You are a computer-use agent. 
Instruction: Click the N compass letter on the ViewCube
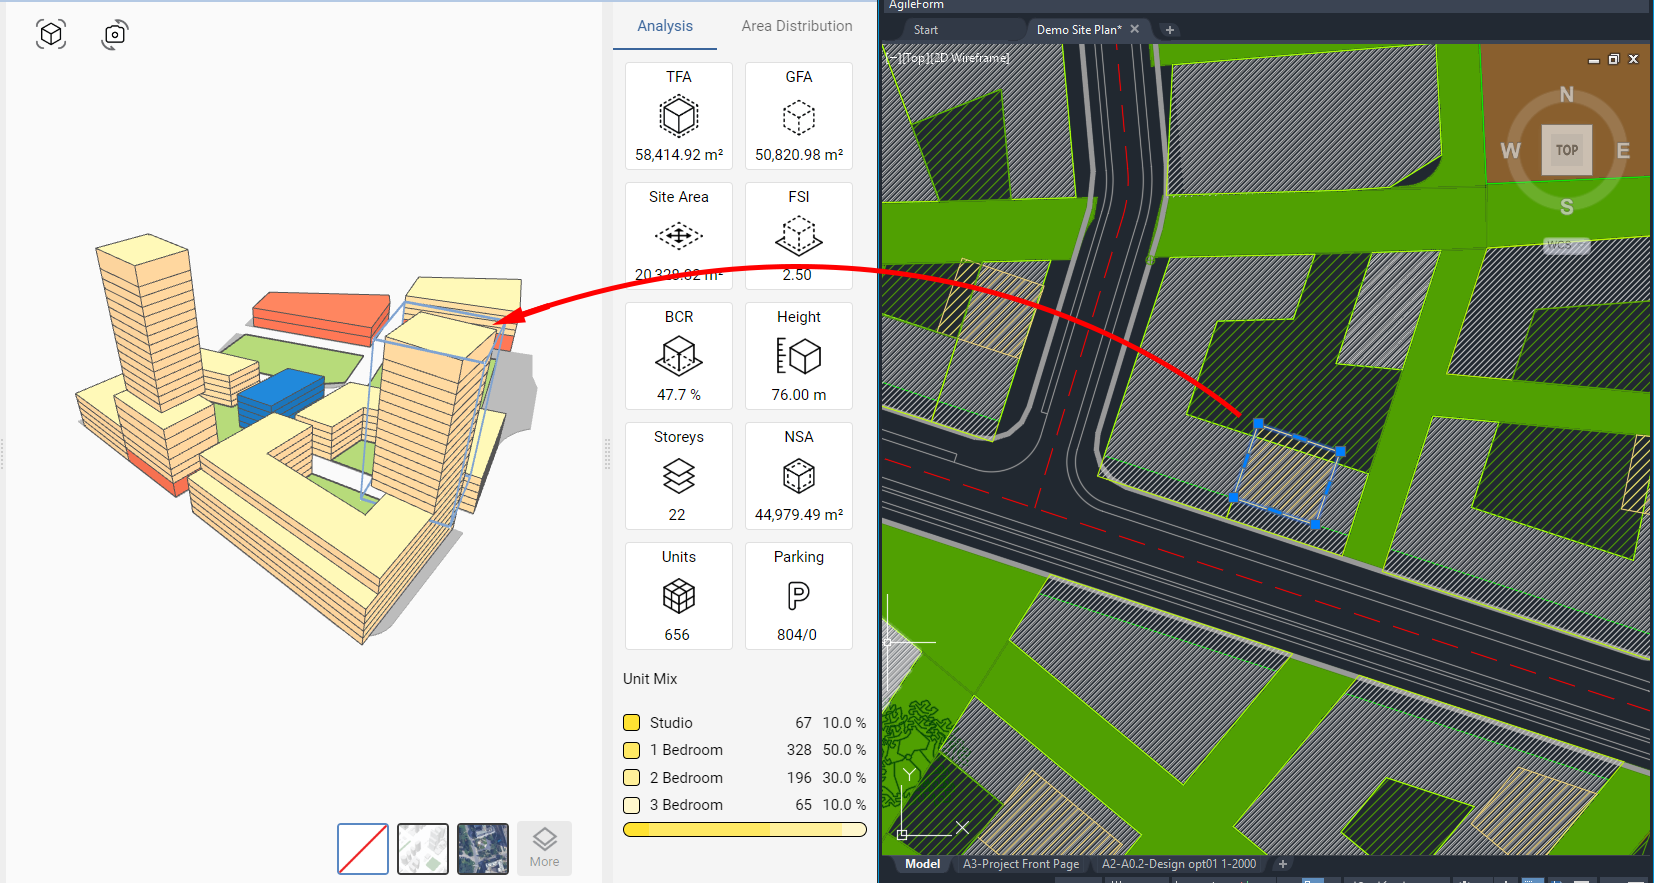(x=1567, y=95)
